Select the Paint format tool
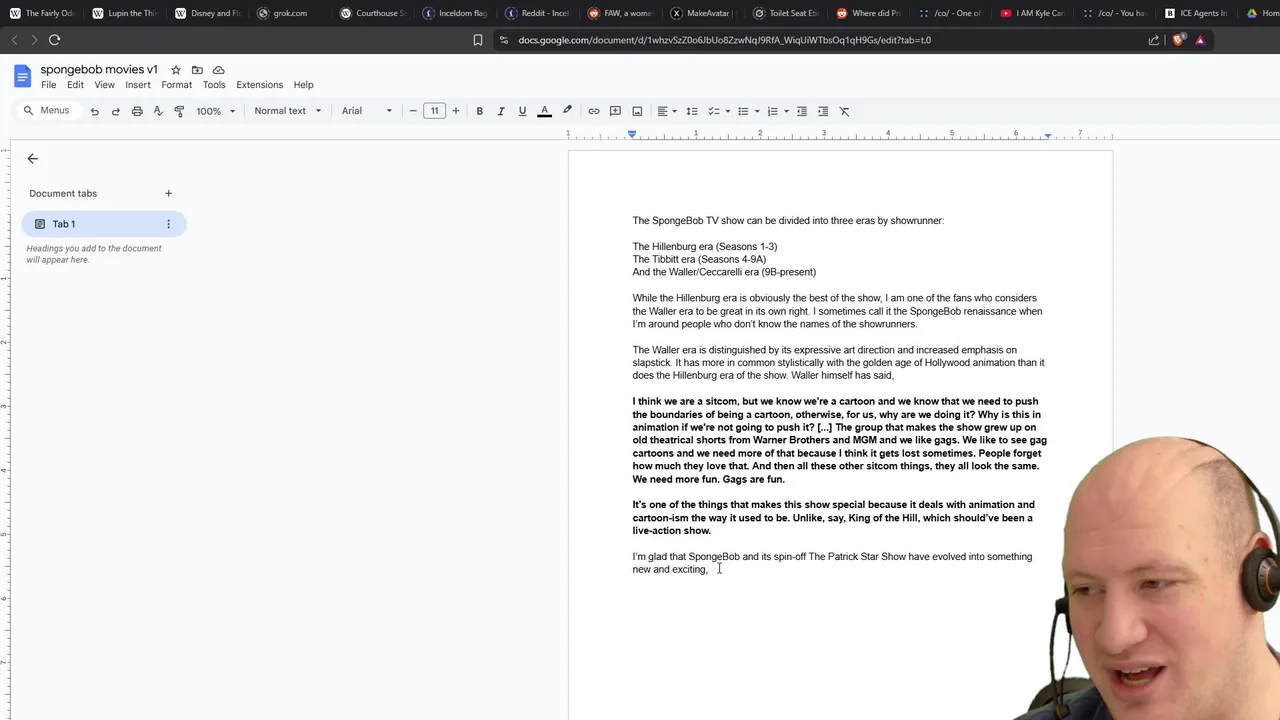 (x=179, y=111)
